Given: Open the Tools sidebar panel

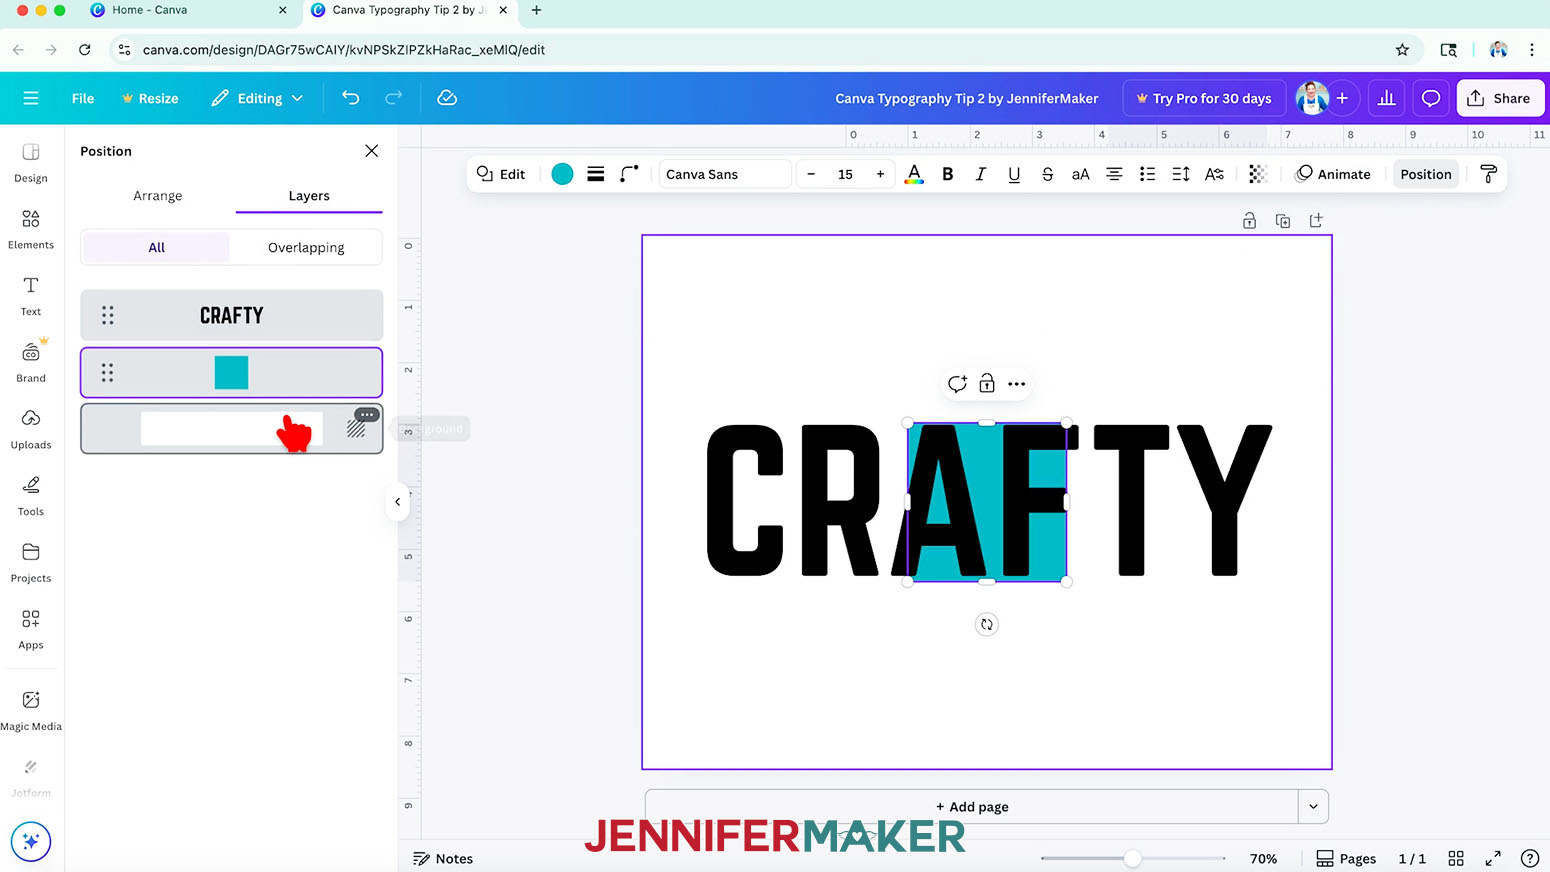Looking at the screenshot, I should 31,496.
